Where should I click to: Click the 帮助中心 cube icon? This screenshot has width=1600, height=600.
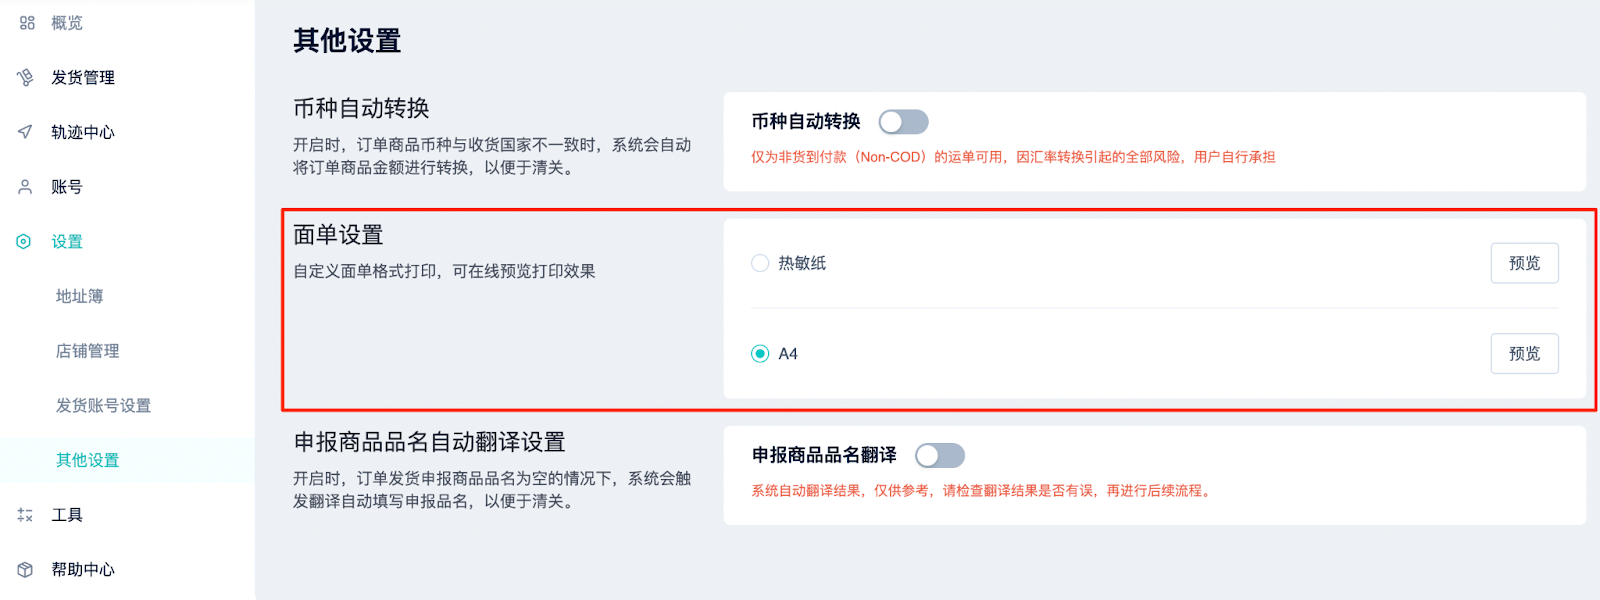(26, 569)
